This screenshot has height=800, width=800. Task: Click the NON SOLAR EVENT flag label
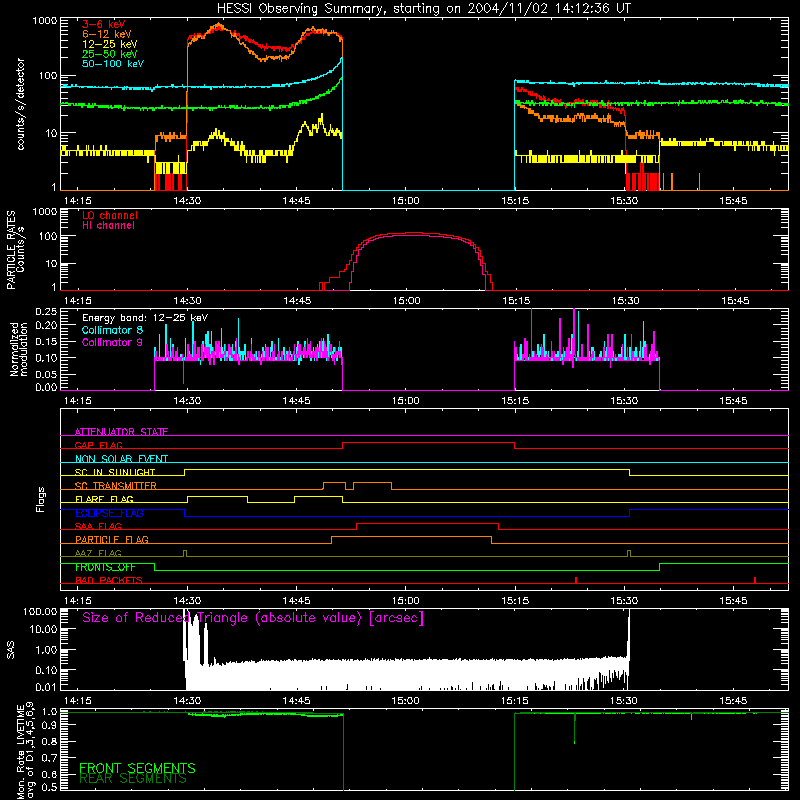click(x=121, y=459)
